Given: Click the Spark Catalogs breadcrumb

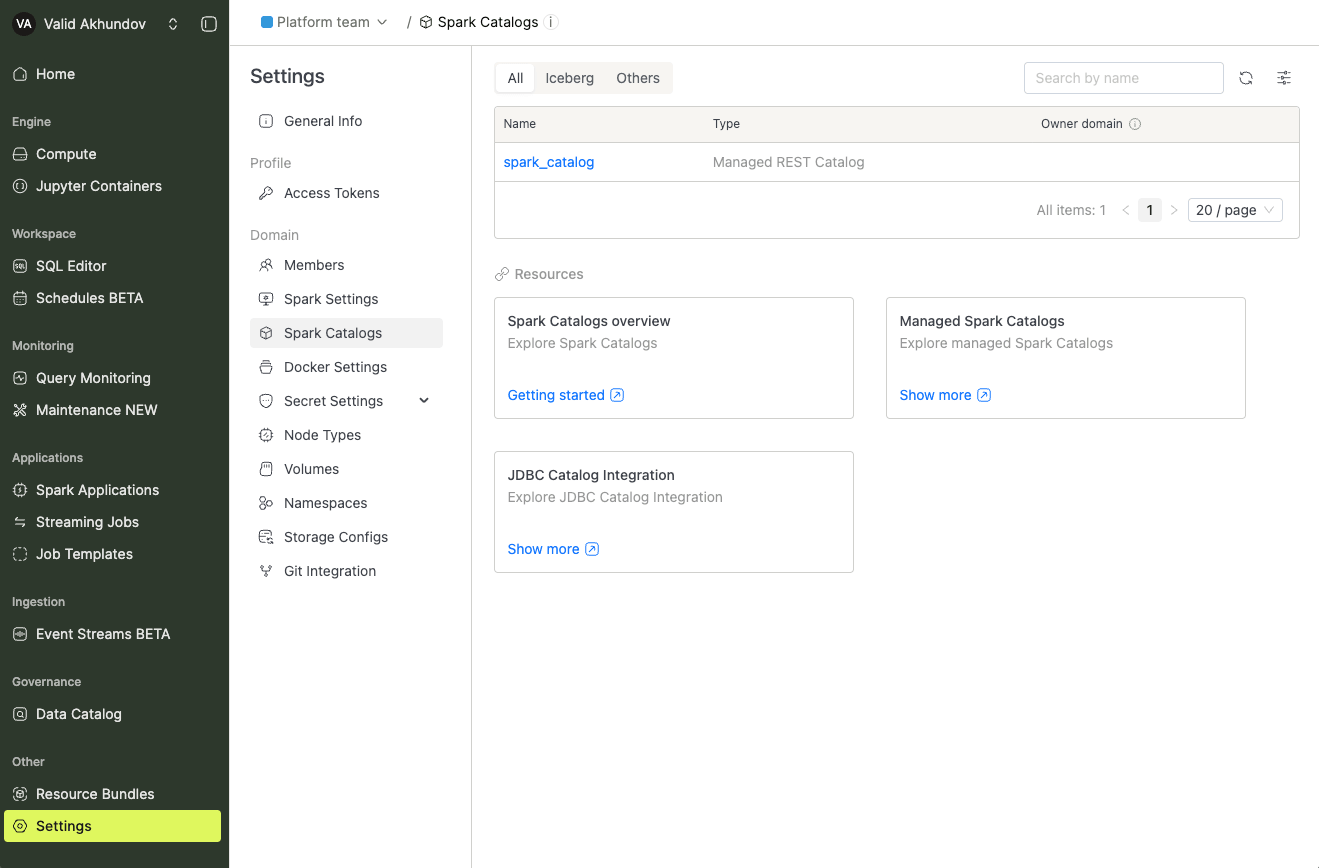Looking at the screenshot, I should click(x=488, y=22).
